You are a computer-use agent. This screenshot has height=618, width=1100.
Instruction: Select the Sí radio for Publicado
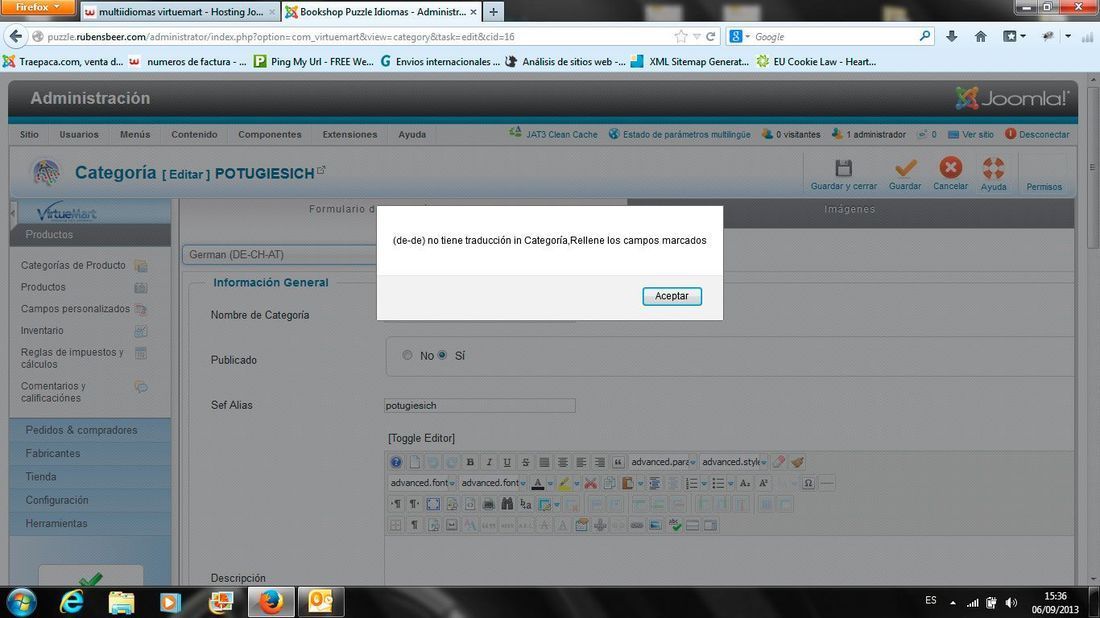442,355
